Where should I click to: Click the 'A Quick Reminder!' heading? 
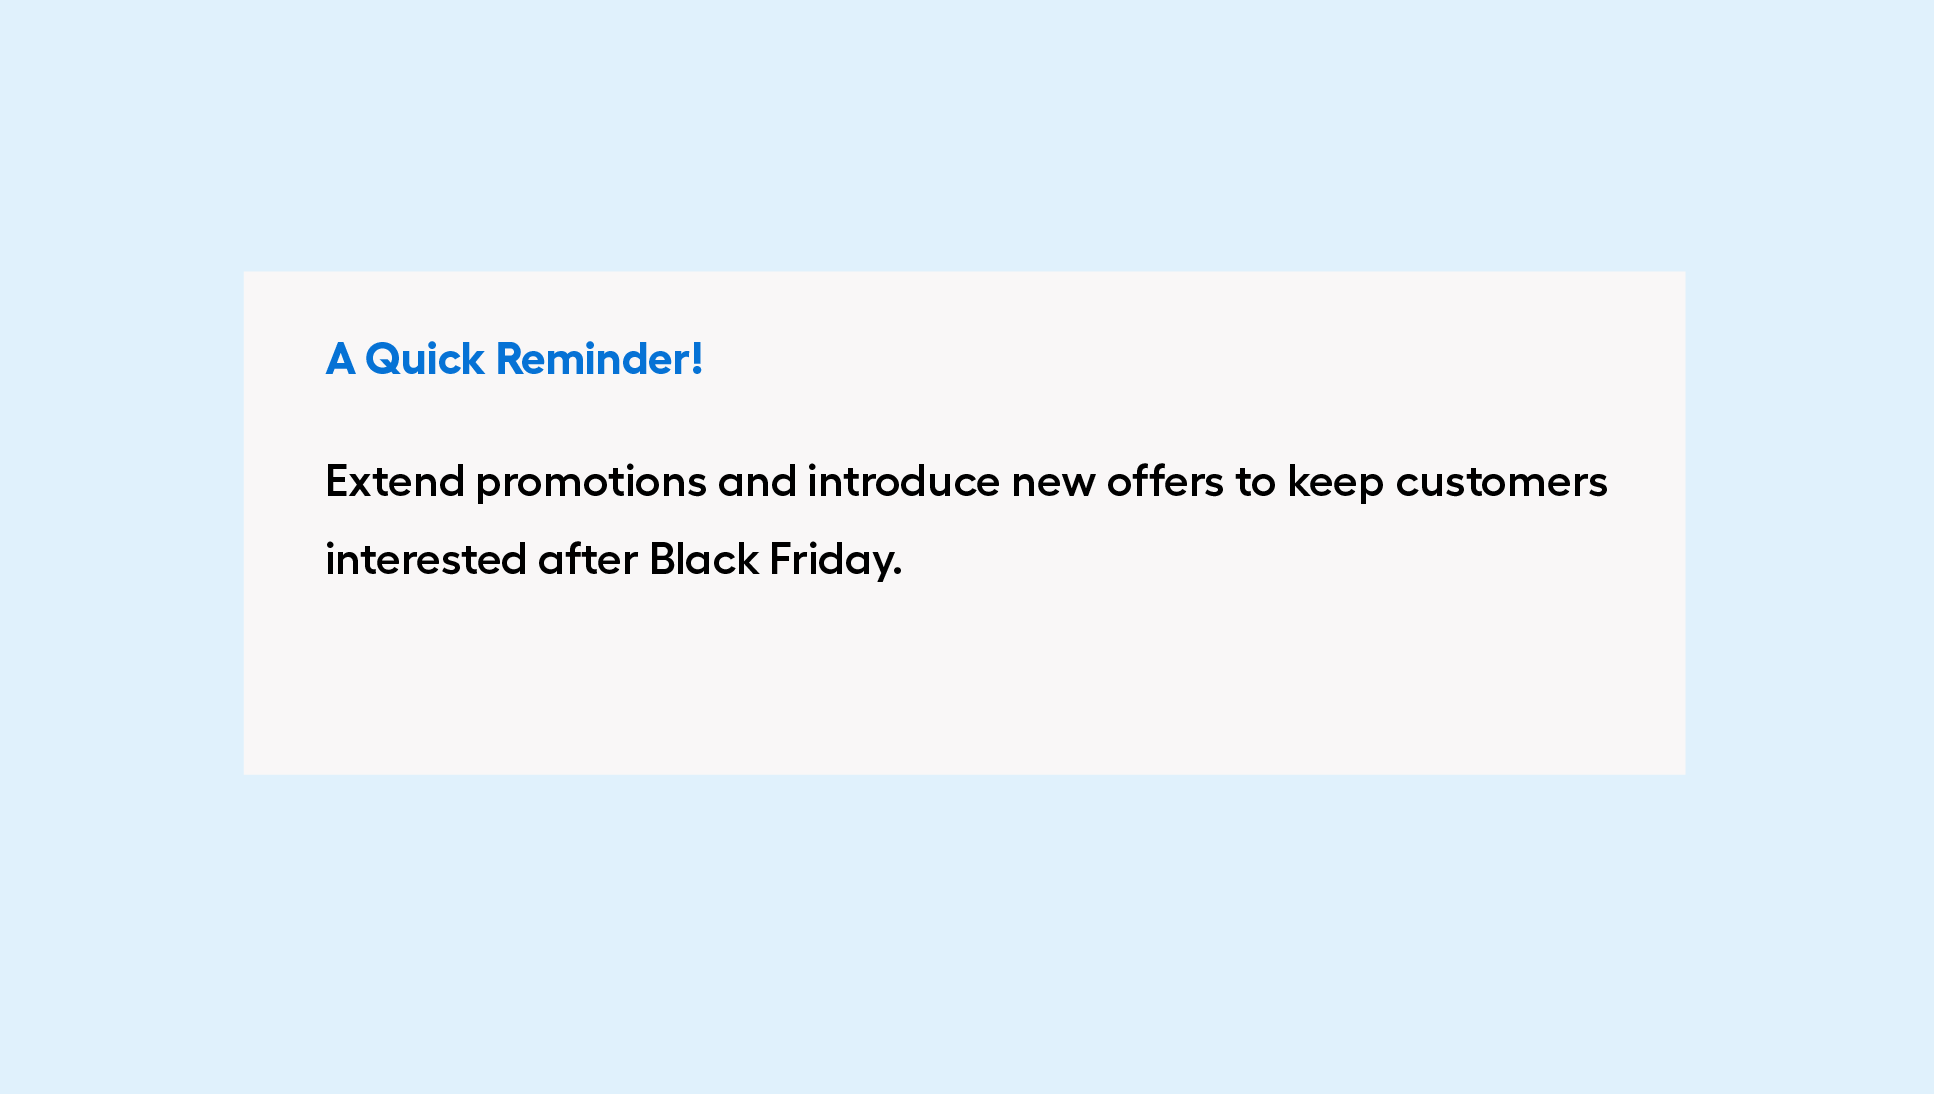click(x=514, y=358)
